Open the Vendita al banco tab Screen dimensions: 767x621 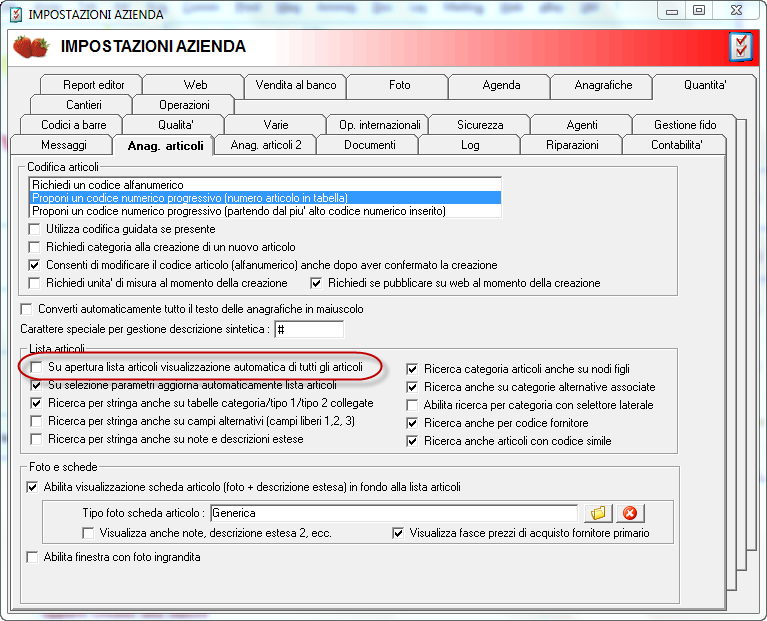296,85
